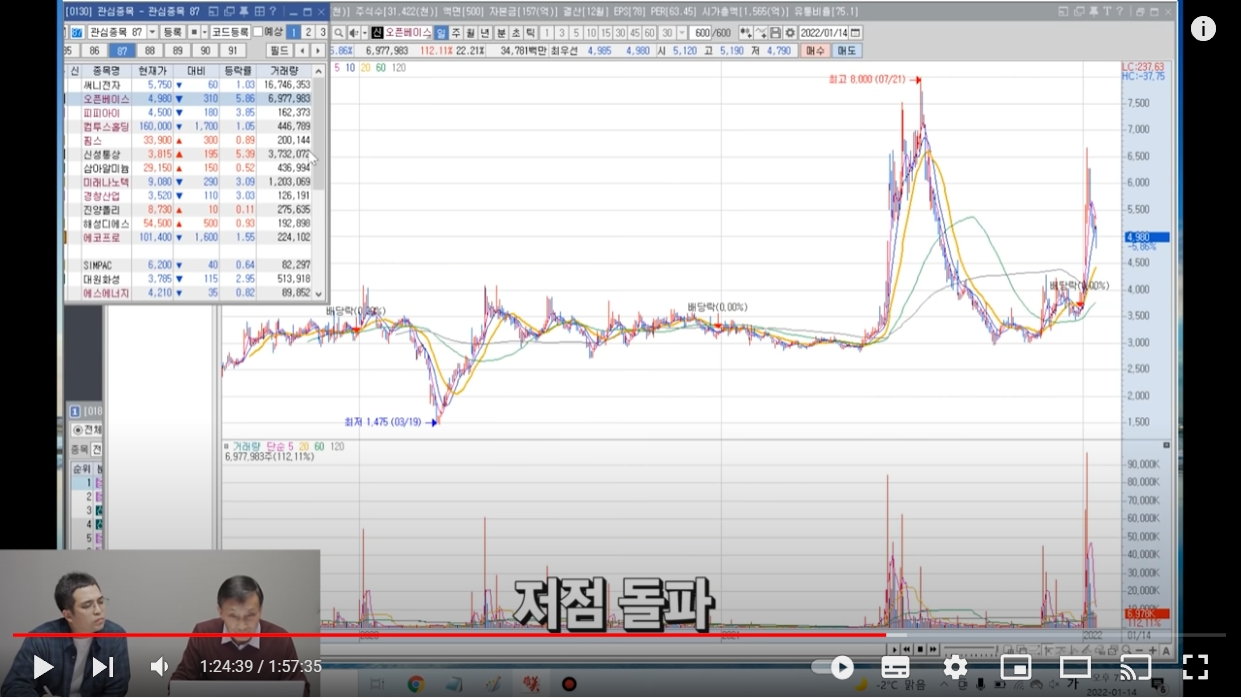Viewport: 1241px width, 698px height.
Task: Select the 써니전자 row in watchlist
Action: pos(189,86)
